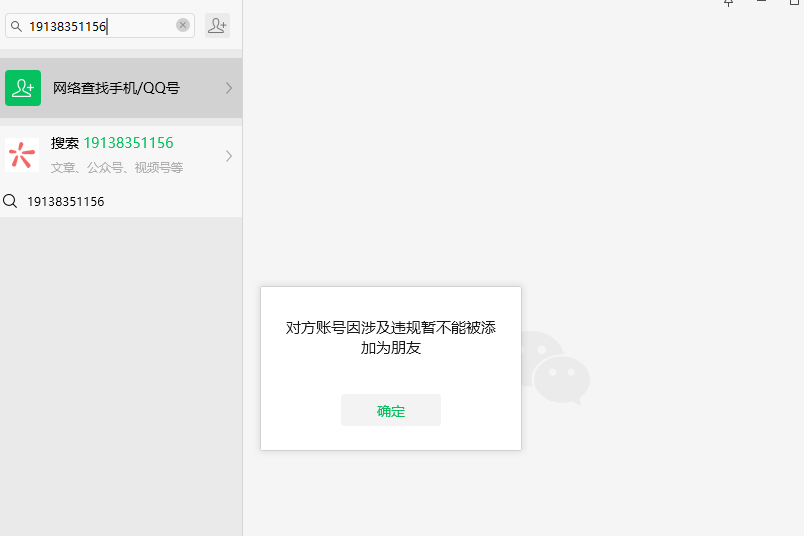
Task: Expand the 搜索 19138351156 row chevron
Action: (229, 156)
